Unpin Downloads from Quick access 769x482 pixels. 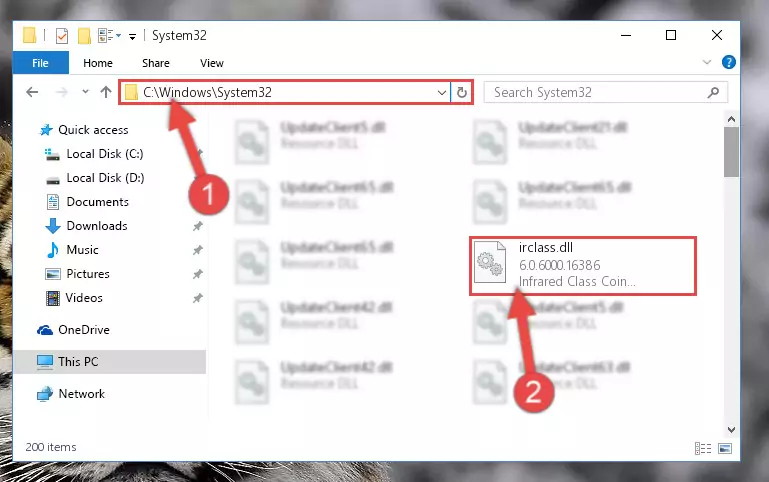pyautogui.click(x=197, y=226)
